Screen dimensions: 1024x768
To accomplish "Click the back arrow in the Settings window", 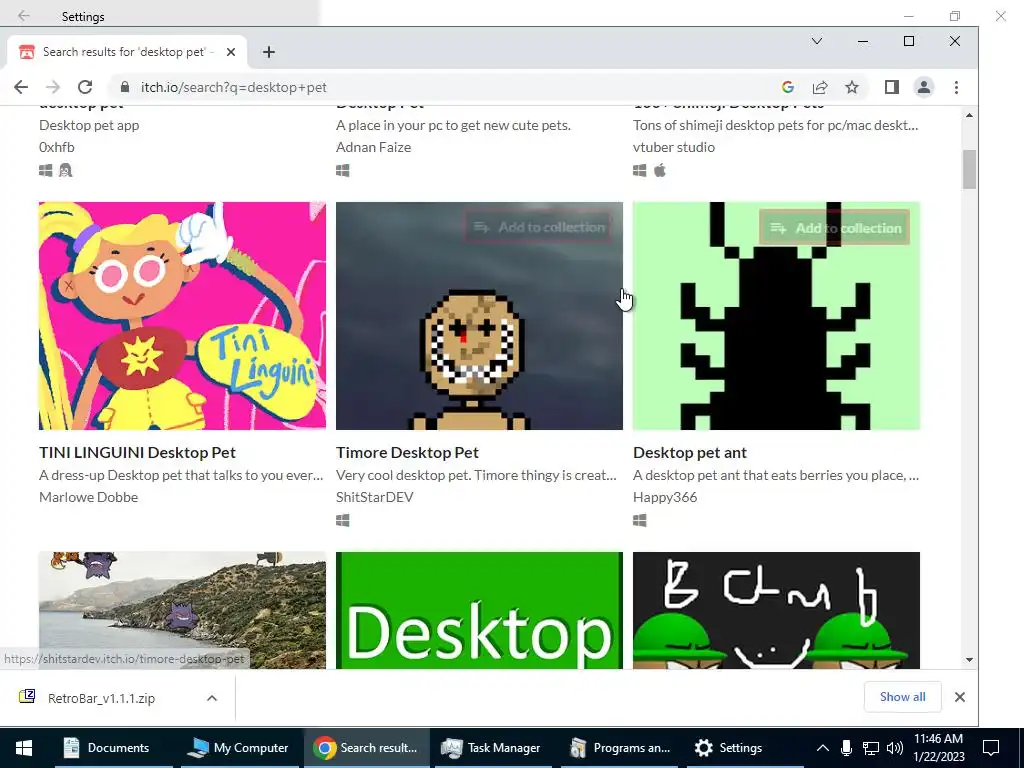I will 24,16.
